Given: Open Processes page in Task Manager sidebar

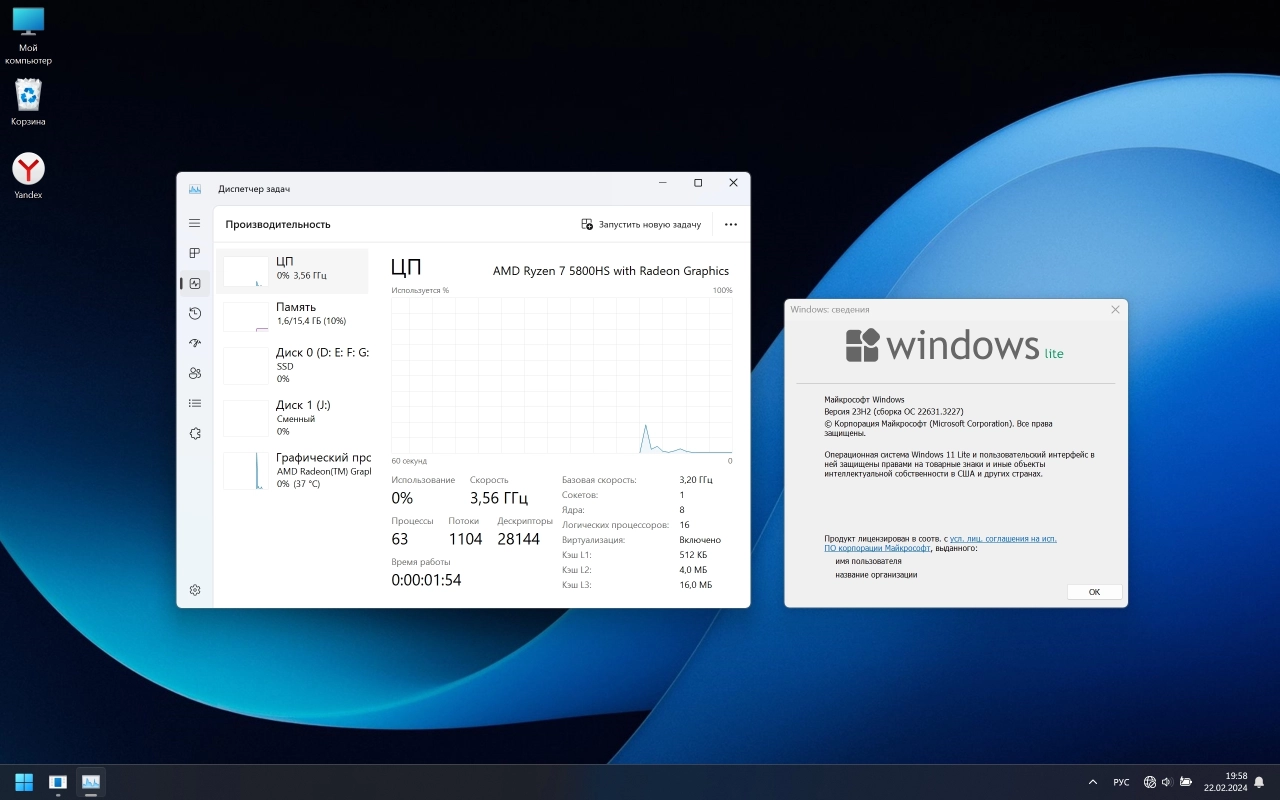Looking at the screenshot, I should 194,253.
